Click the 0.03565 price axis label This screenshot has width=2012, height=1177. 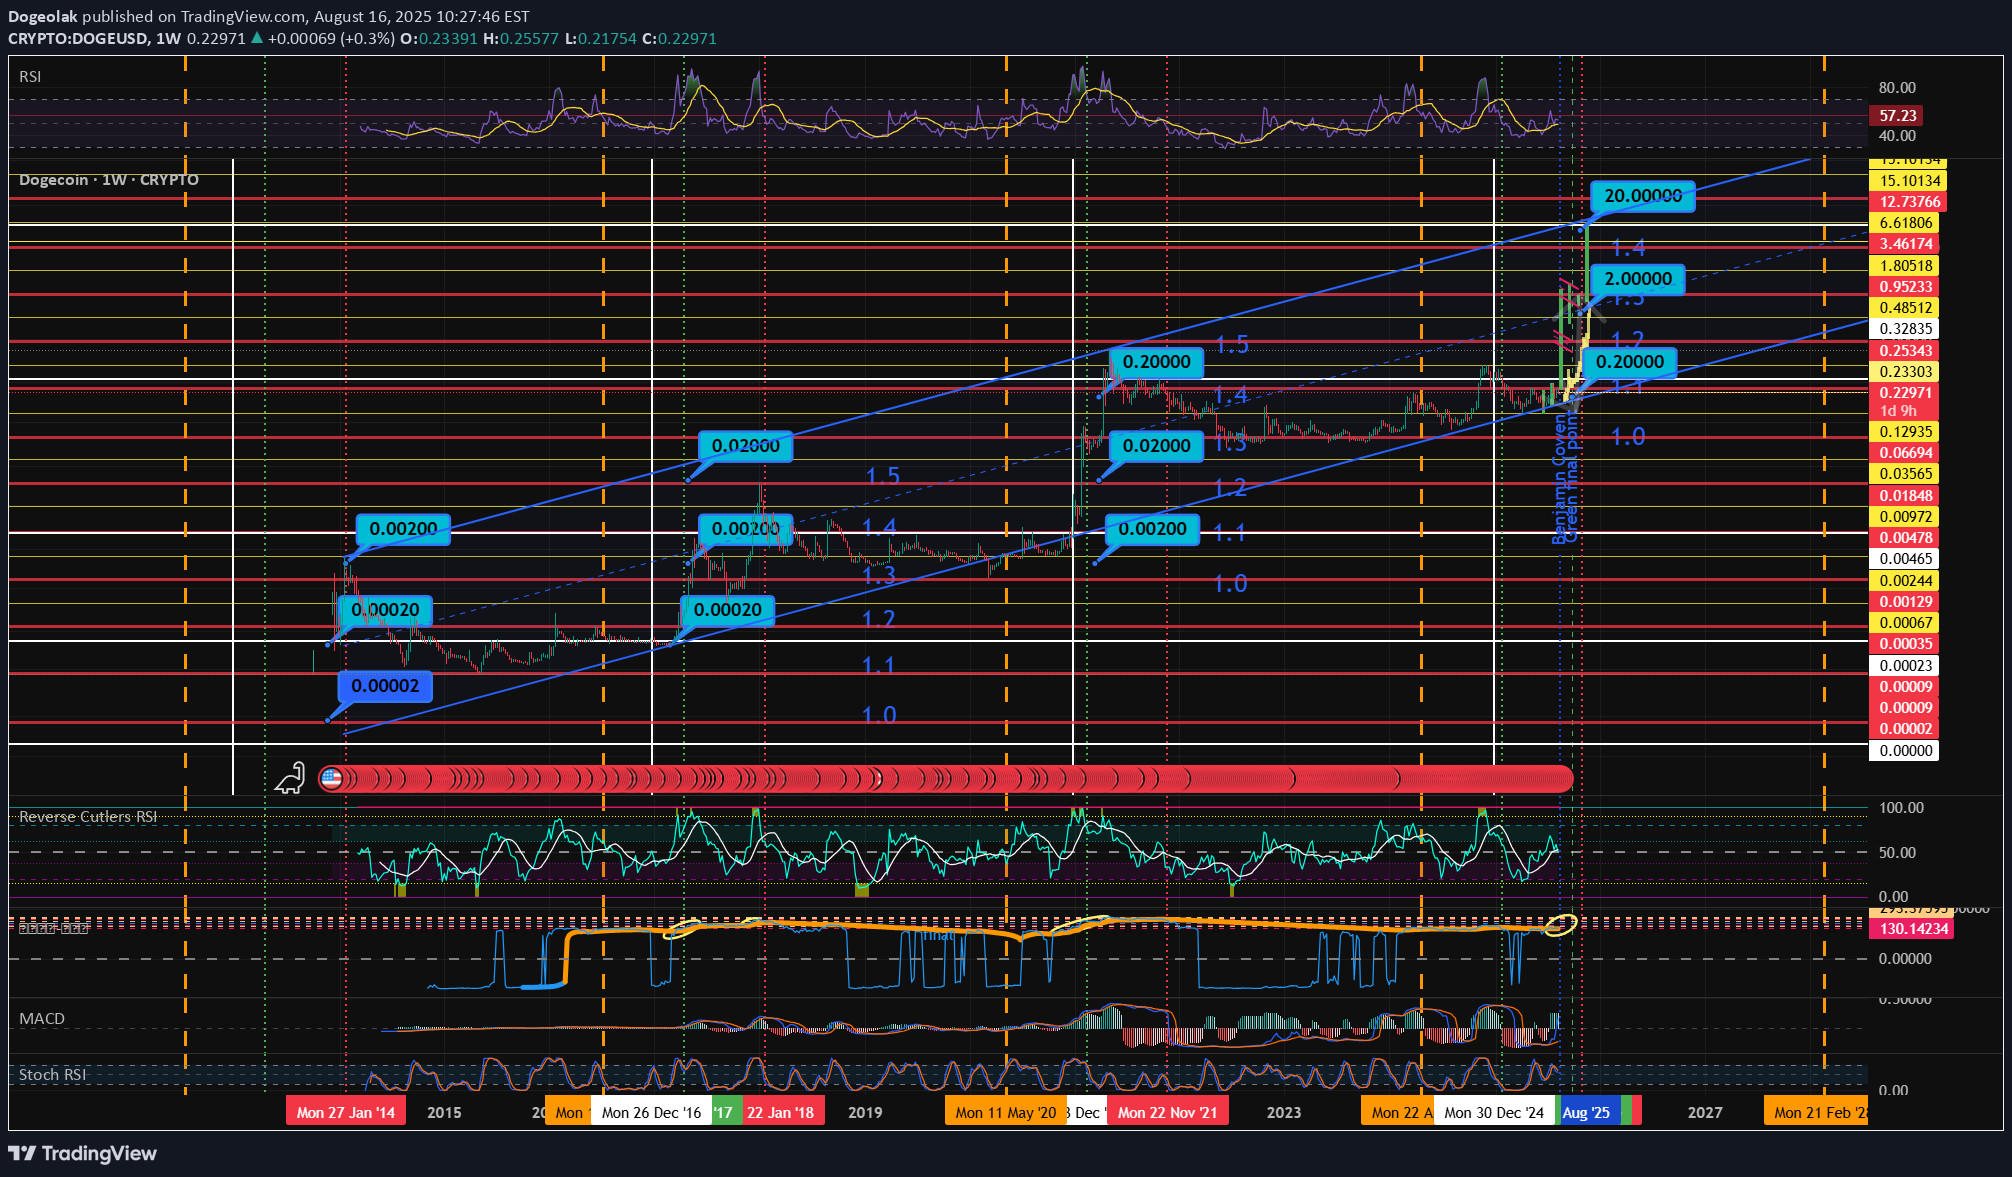coord(1904,474)
